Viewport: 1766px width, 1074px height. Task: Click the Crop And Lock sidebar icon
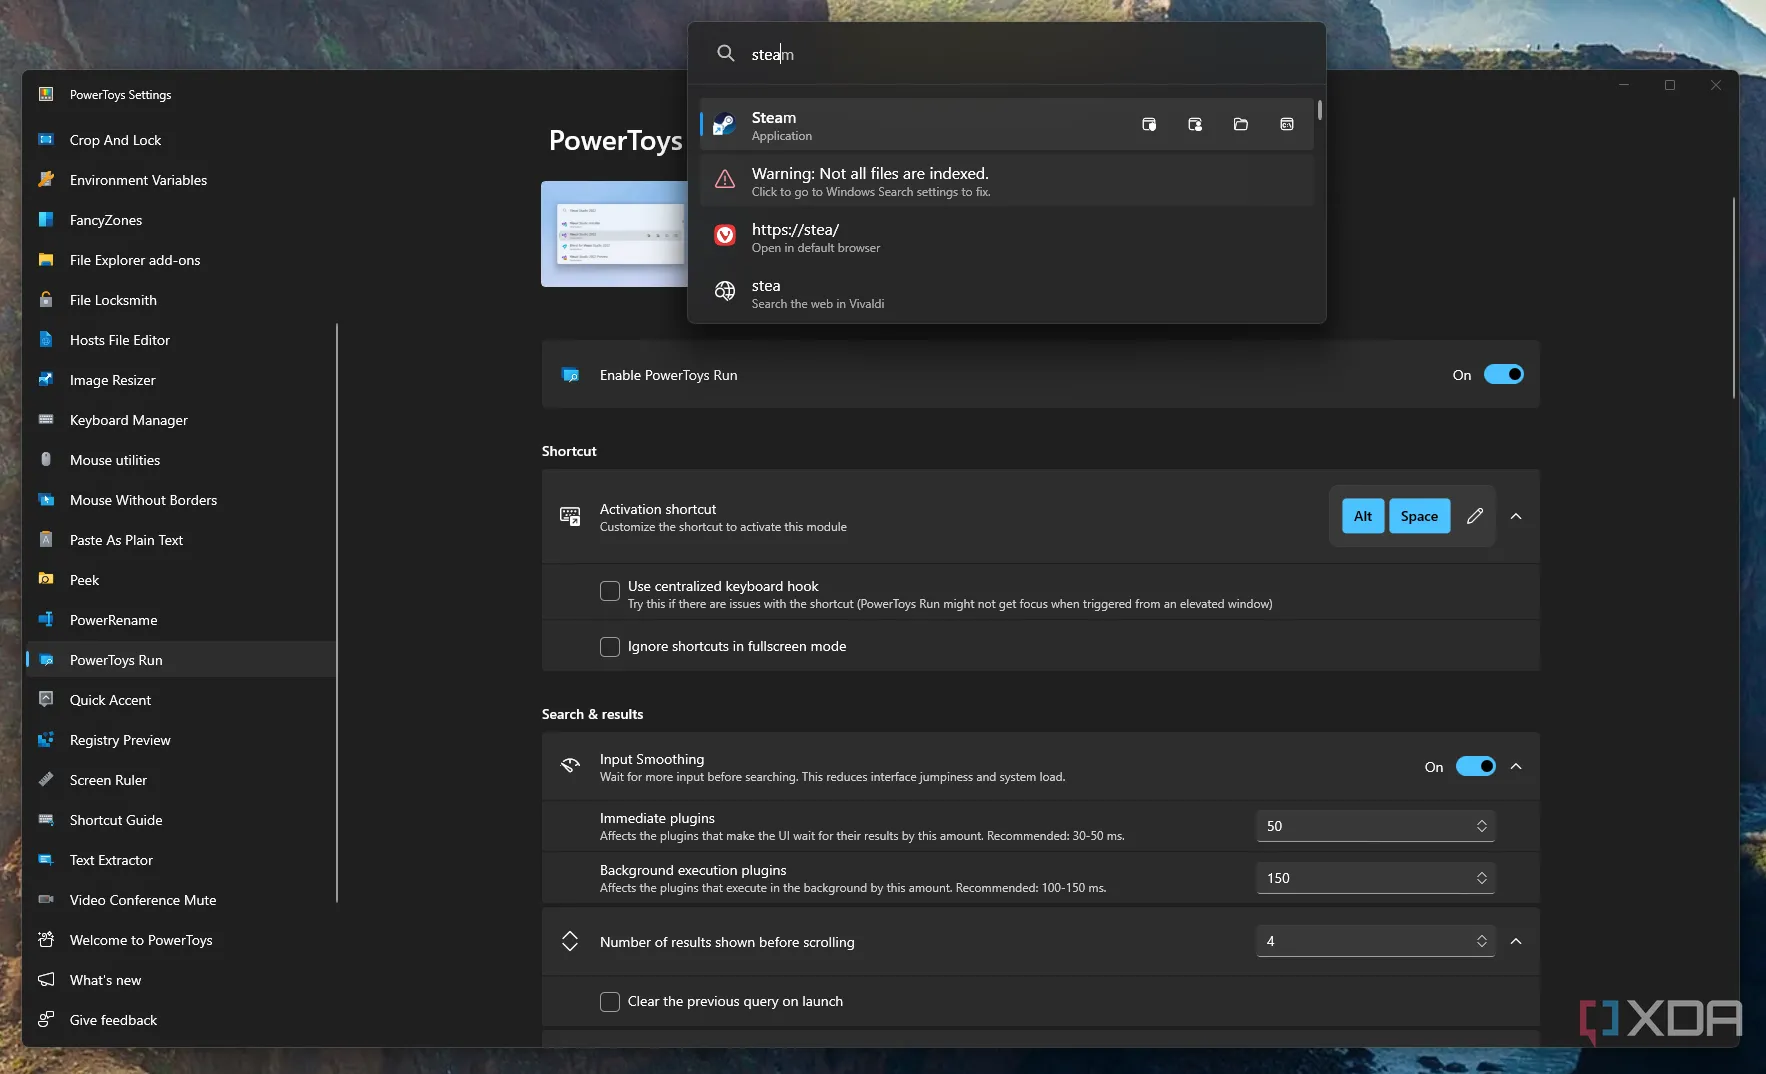pyautogui.click(x=46, y=140)
